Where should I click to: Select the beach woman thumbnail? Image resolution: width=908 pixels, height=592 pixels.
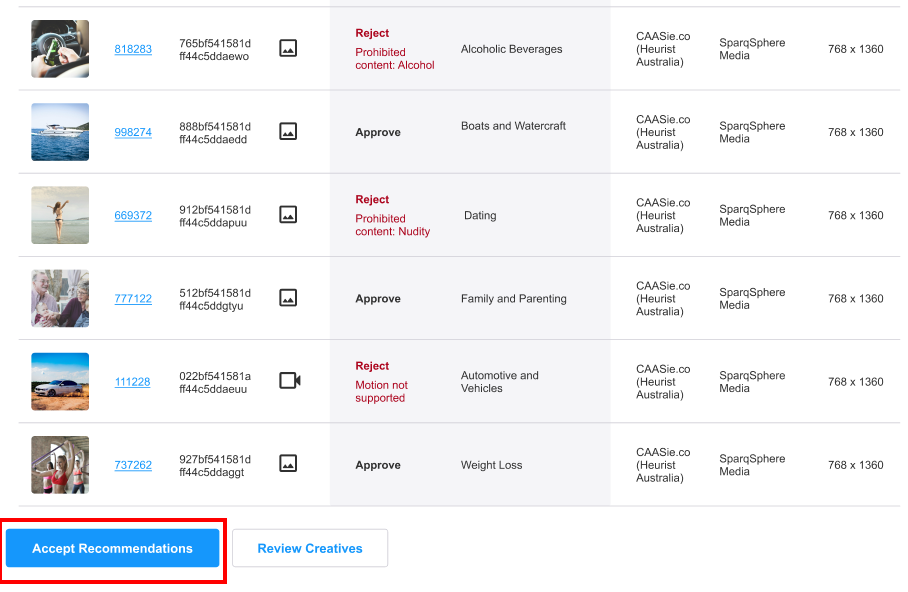[x=60, y=215]
